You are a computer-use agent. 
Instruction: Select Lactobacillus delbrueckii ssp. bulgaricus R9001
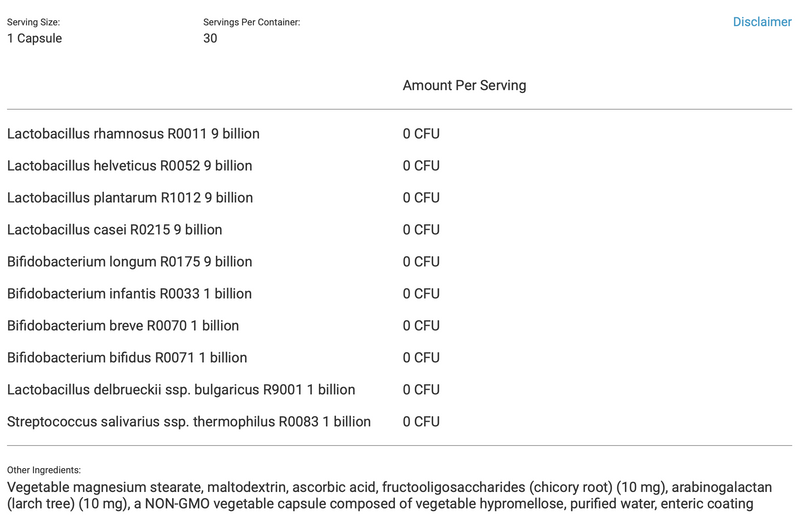181,390
